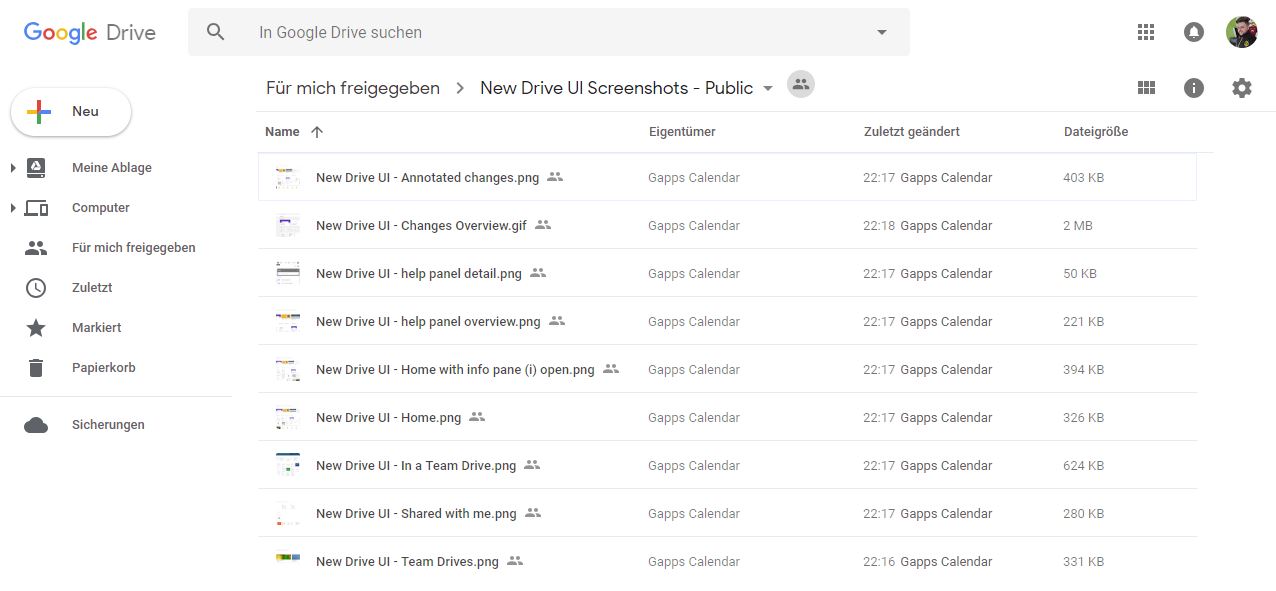
Task: Open Papierkorb in sidebar
Action: pyautogui.click(x=104, y=368)
